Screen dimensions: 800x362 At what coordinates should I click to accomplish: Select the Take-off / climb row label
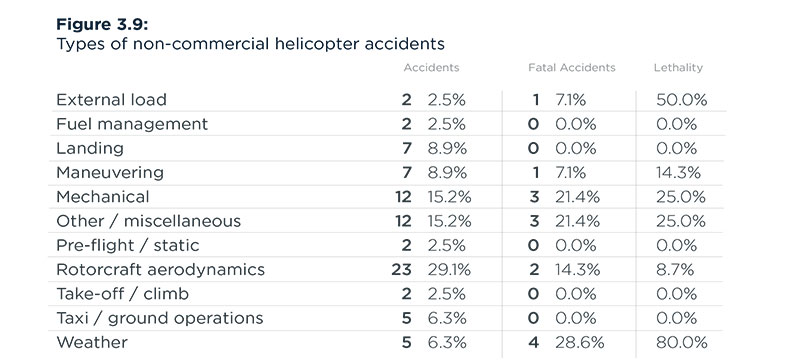tap(122, 294)
